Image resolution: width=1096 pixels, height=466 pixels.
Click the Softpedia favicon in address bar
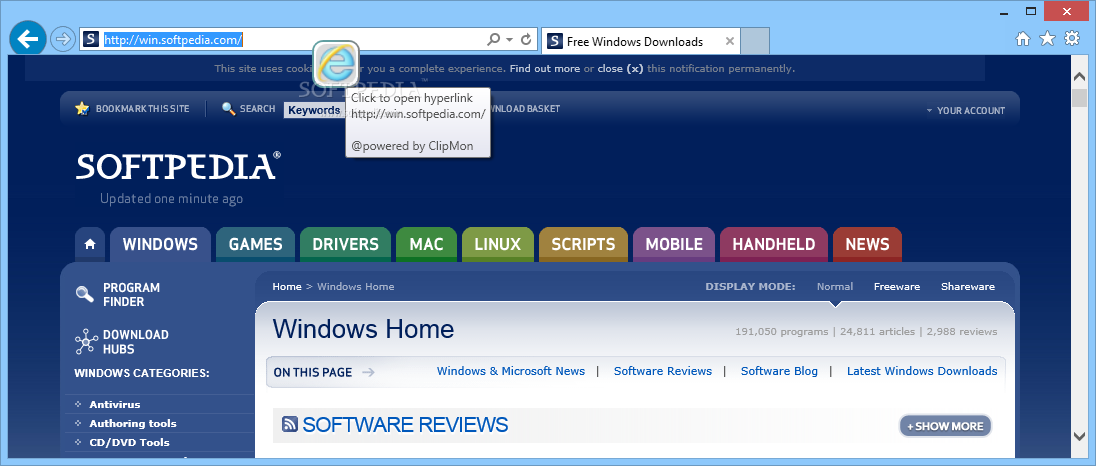click(91, 39)
